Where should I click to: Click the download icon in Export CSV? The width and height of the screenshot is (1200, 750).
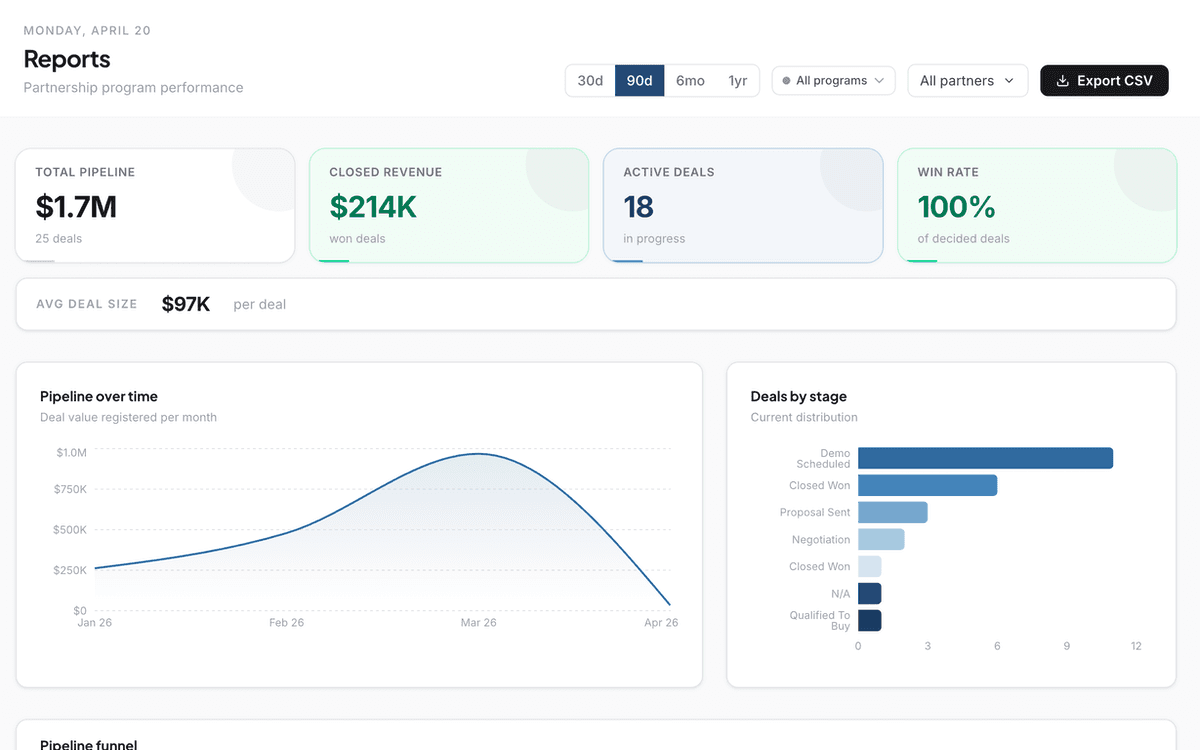click(x=1063, y=81)
